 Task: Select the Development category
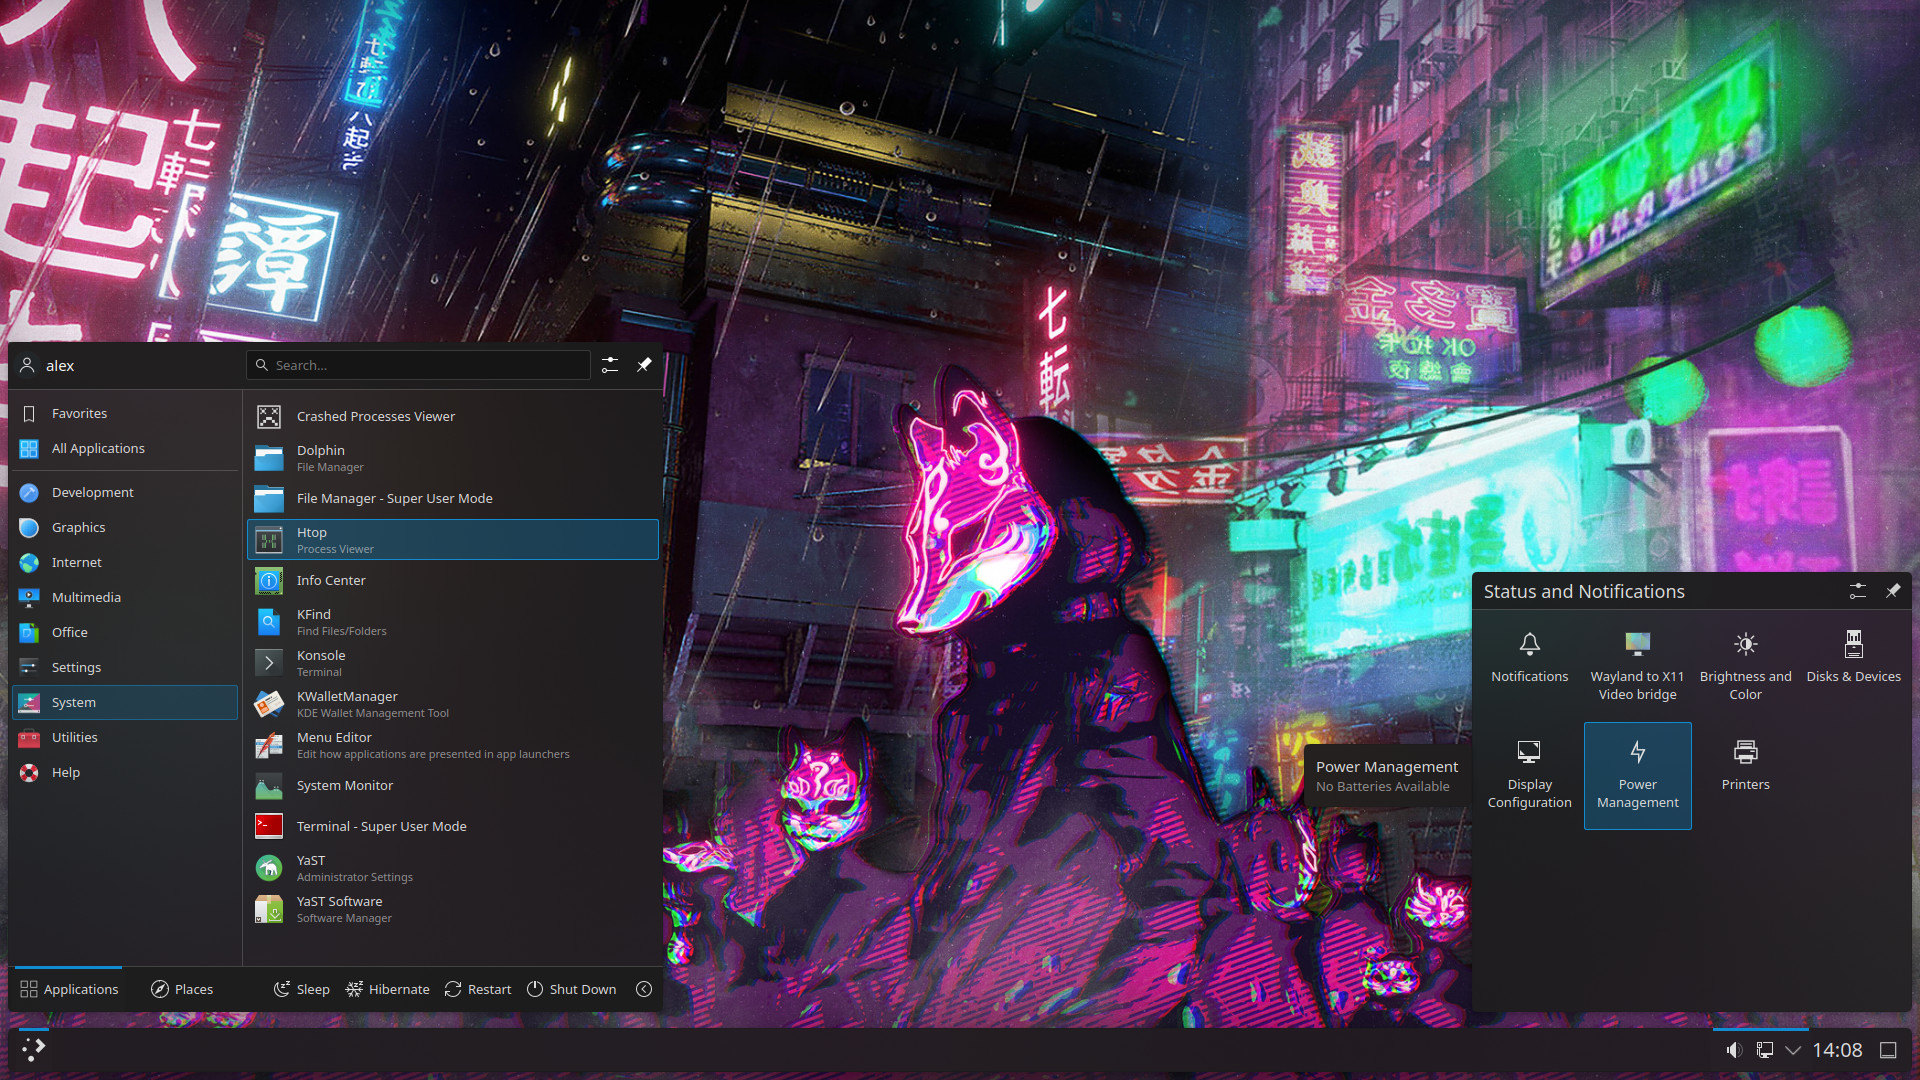point(125,492)
